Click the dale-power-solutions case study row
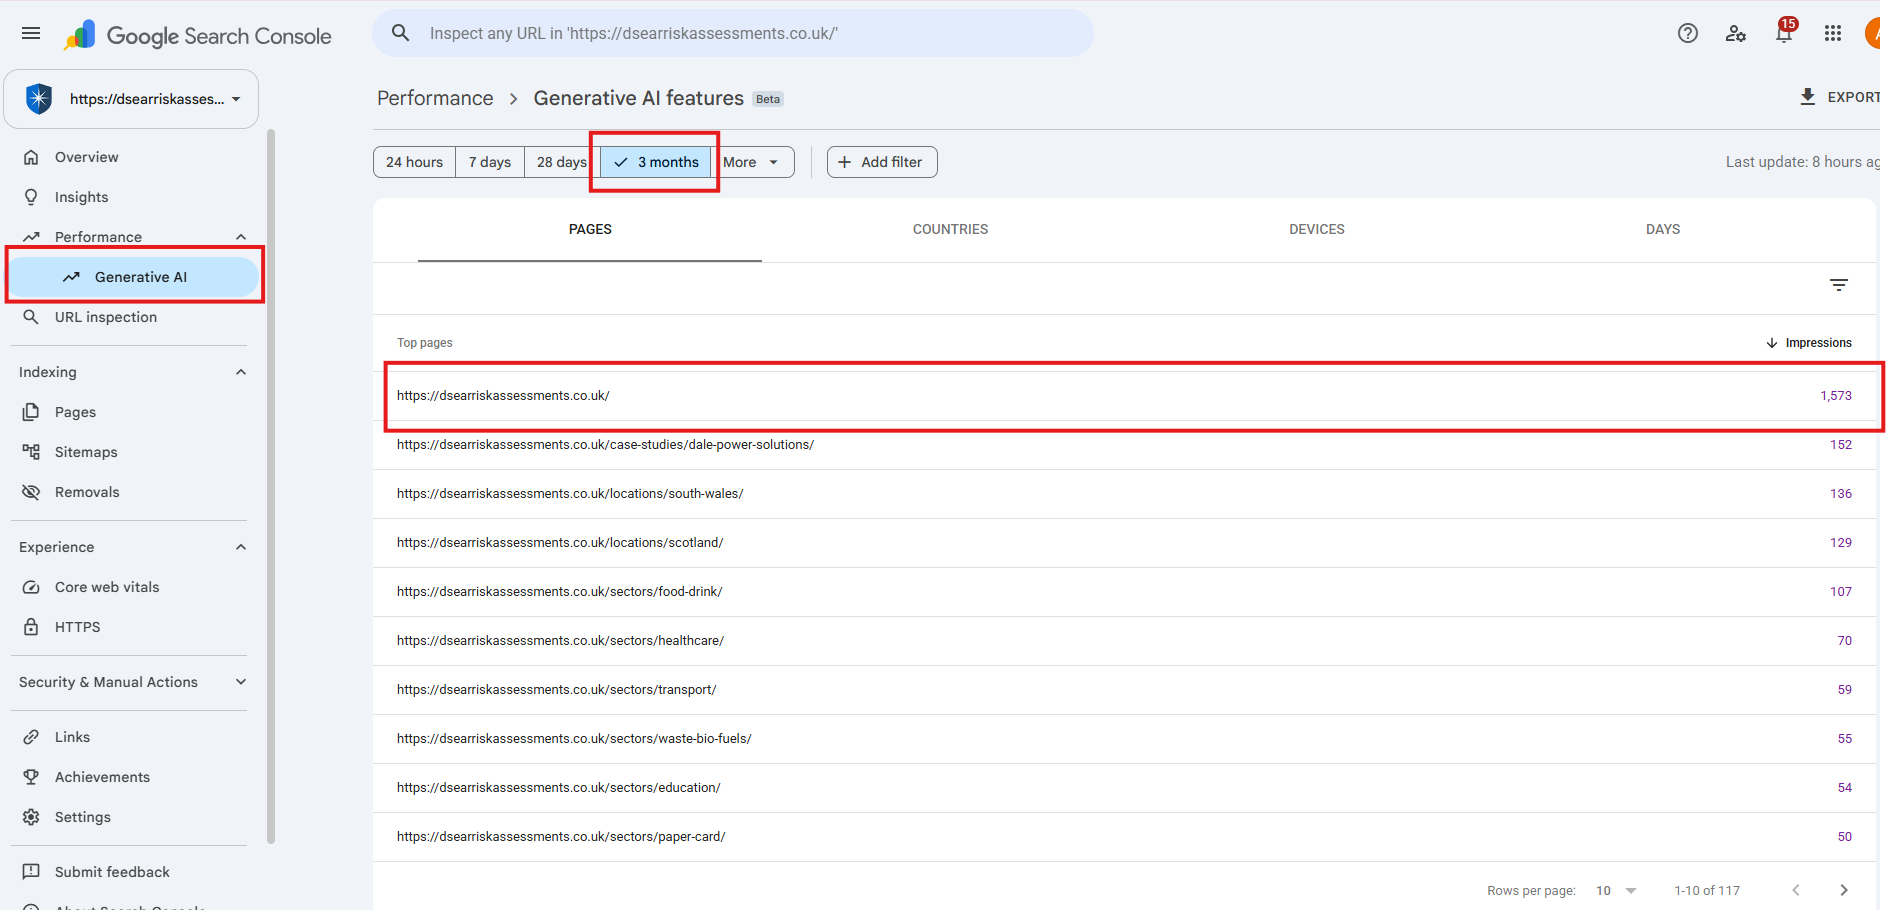1886x910 pixels. pyautogui.click(x=1124, y=445)
